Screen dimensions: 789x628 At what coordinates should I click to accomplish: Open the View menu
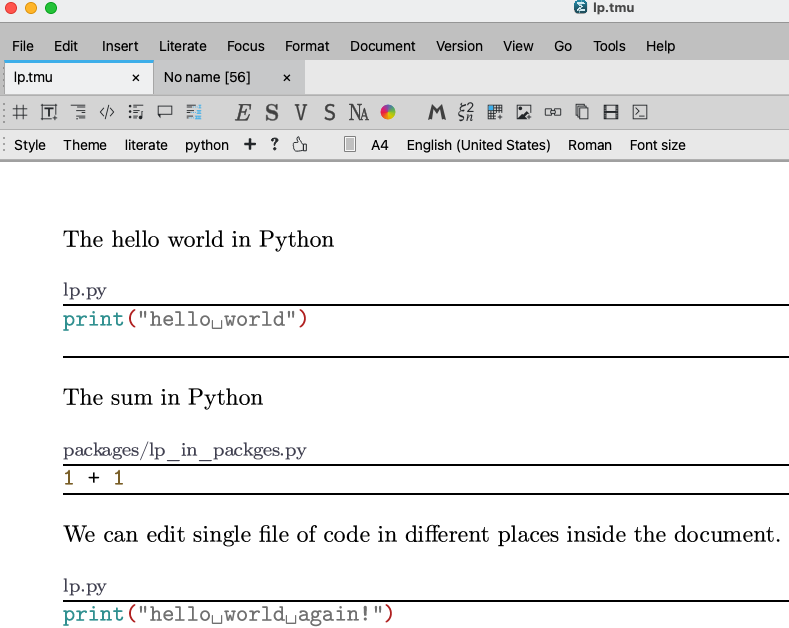[518, 46]
